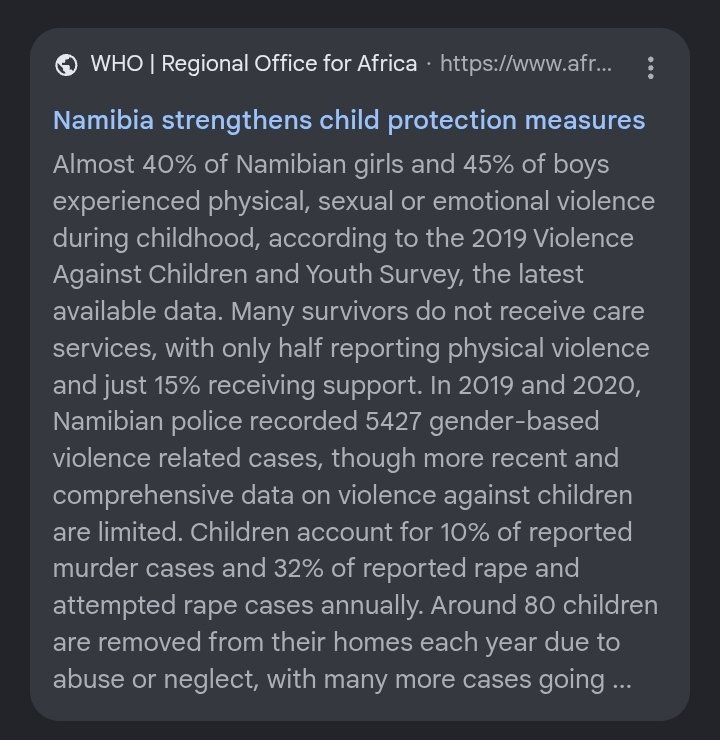Click the snippet line starting 'Almost 40%'
Image resolution: width=720 pixels, height=740 pixels.
click(331, 165)
